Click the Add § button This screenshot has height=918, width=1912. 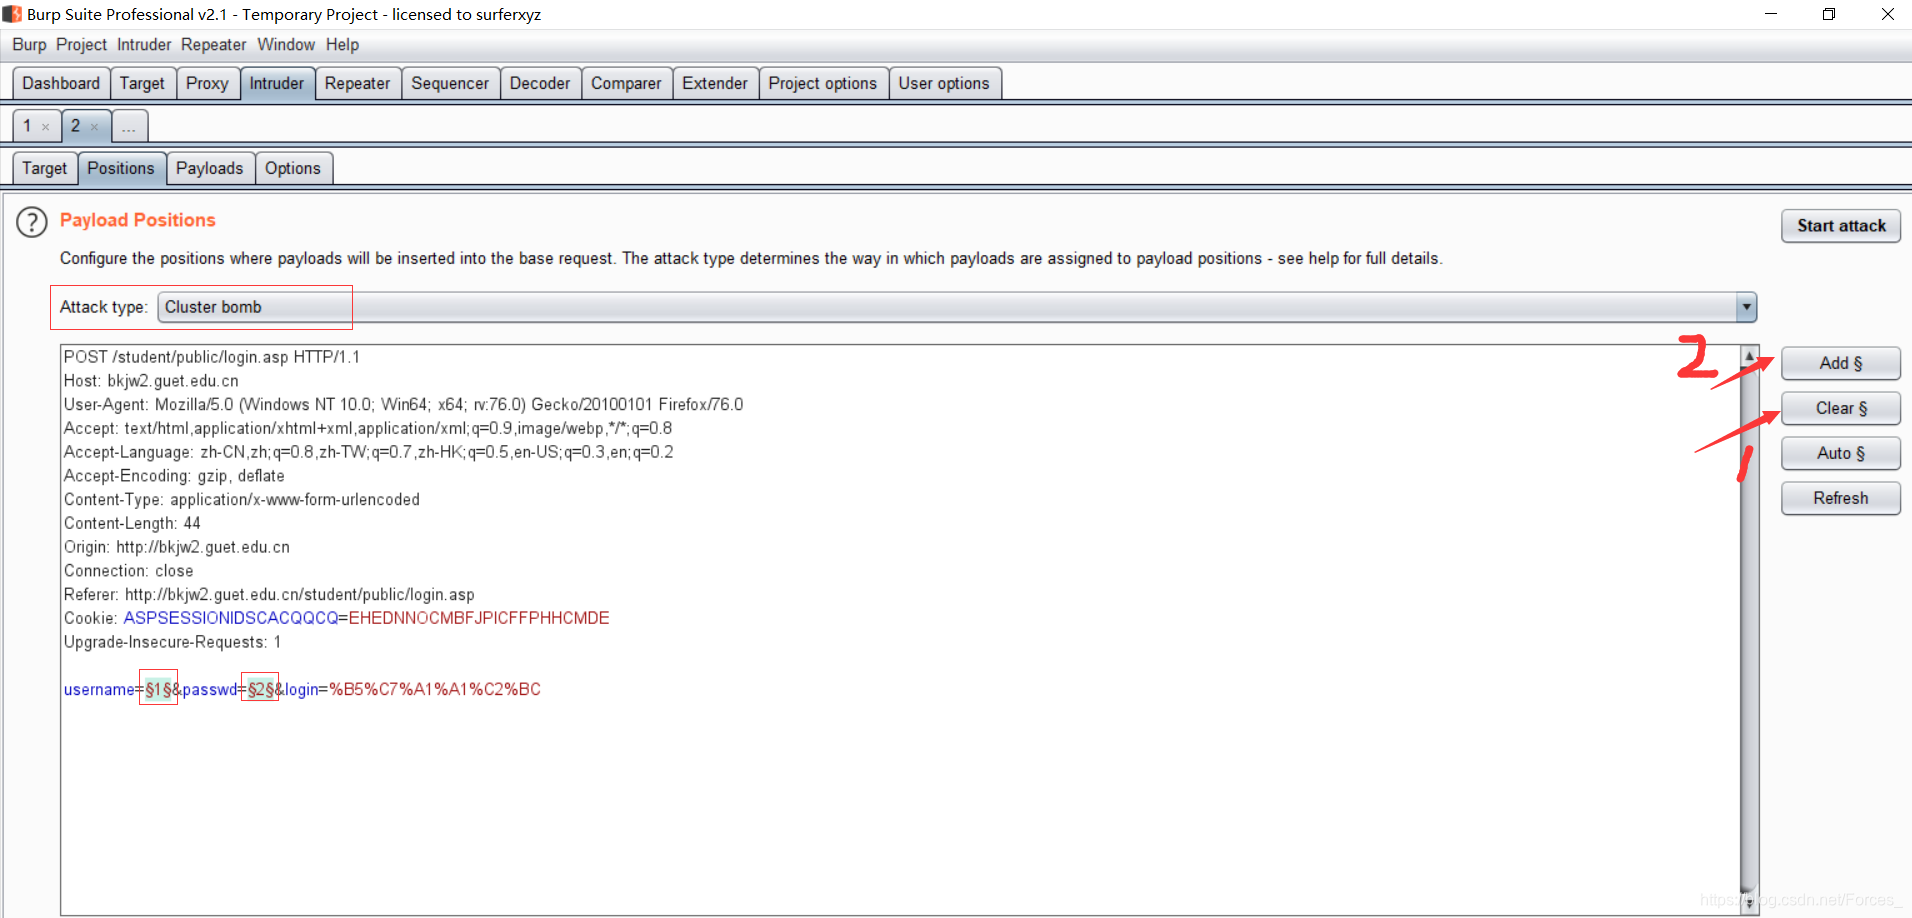[x=1841, y=363]
